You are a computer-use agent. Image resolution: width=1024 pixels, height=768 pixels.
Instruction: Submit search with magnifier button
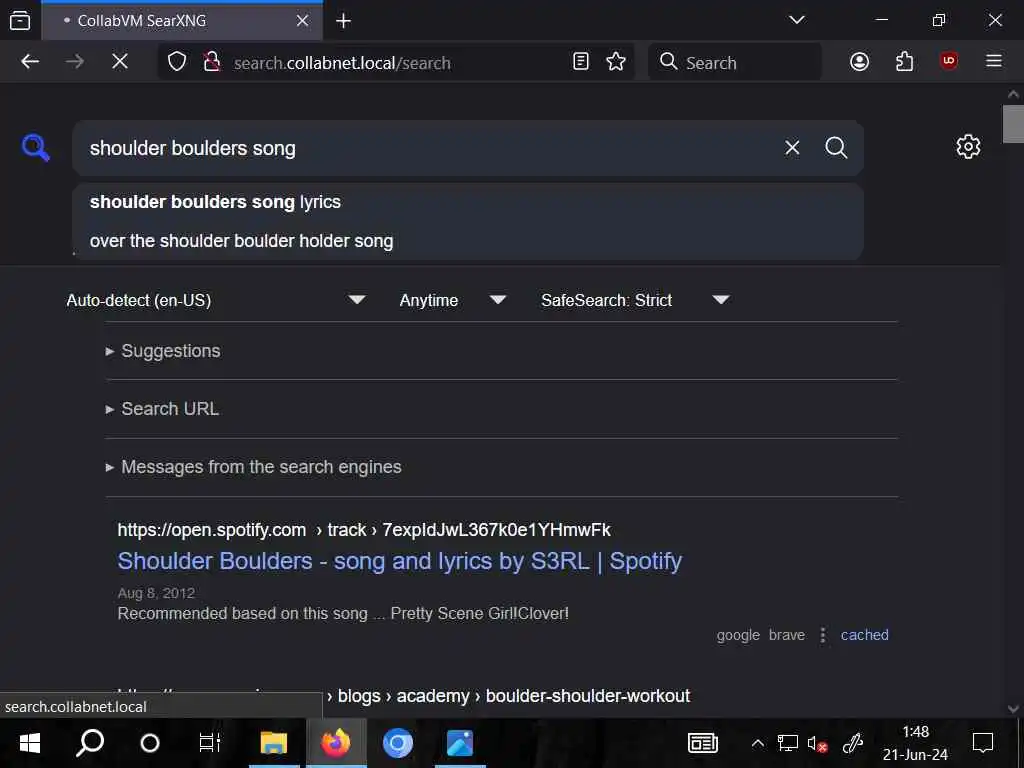click(836, 148)
